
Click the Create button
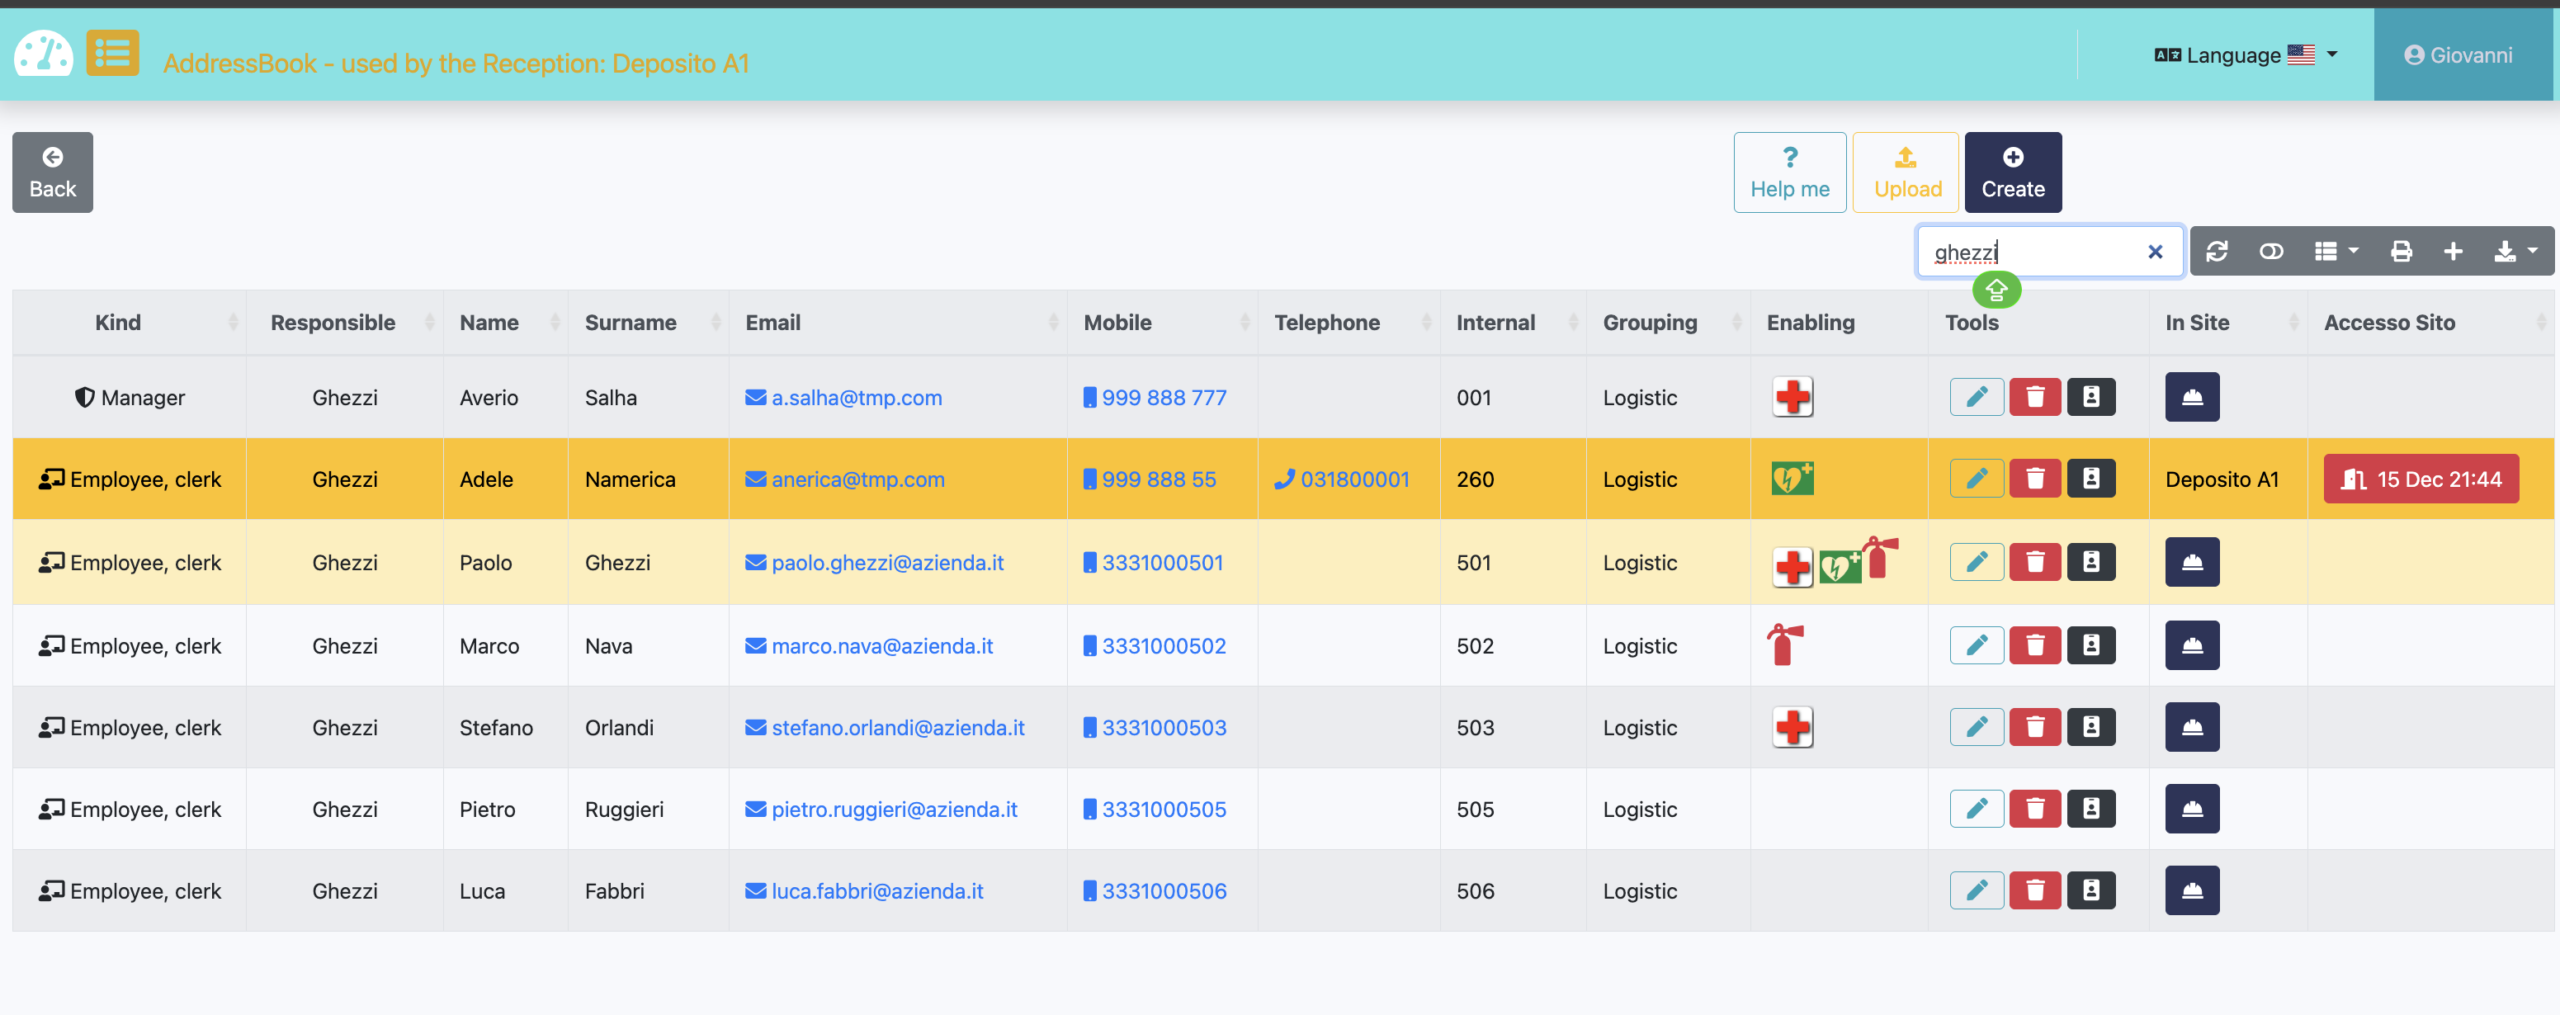tap(2012, 172)
